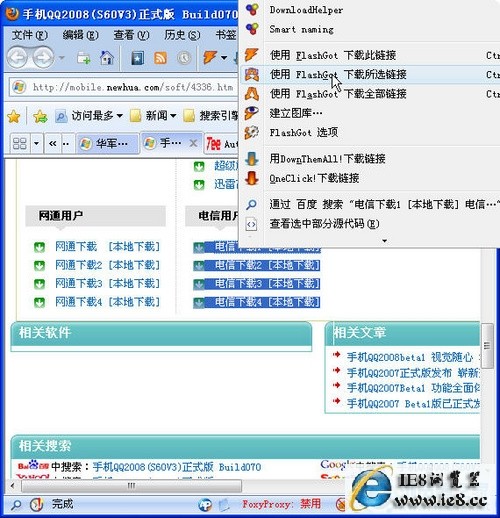Viewport: 500px width, 518px height.
Task: Click DownloadHelper colored balls icon
Action: tap(252, 9)
